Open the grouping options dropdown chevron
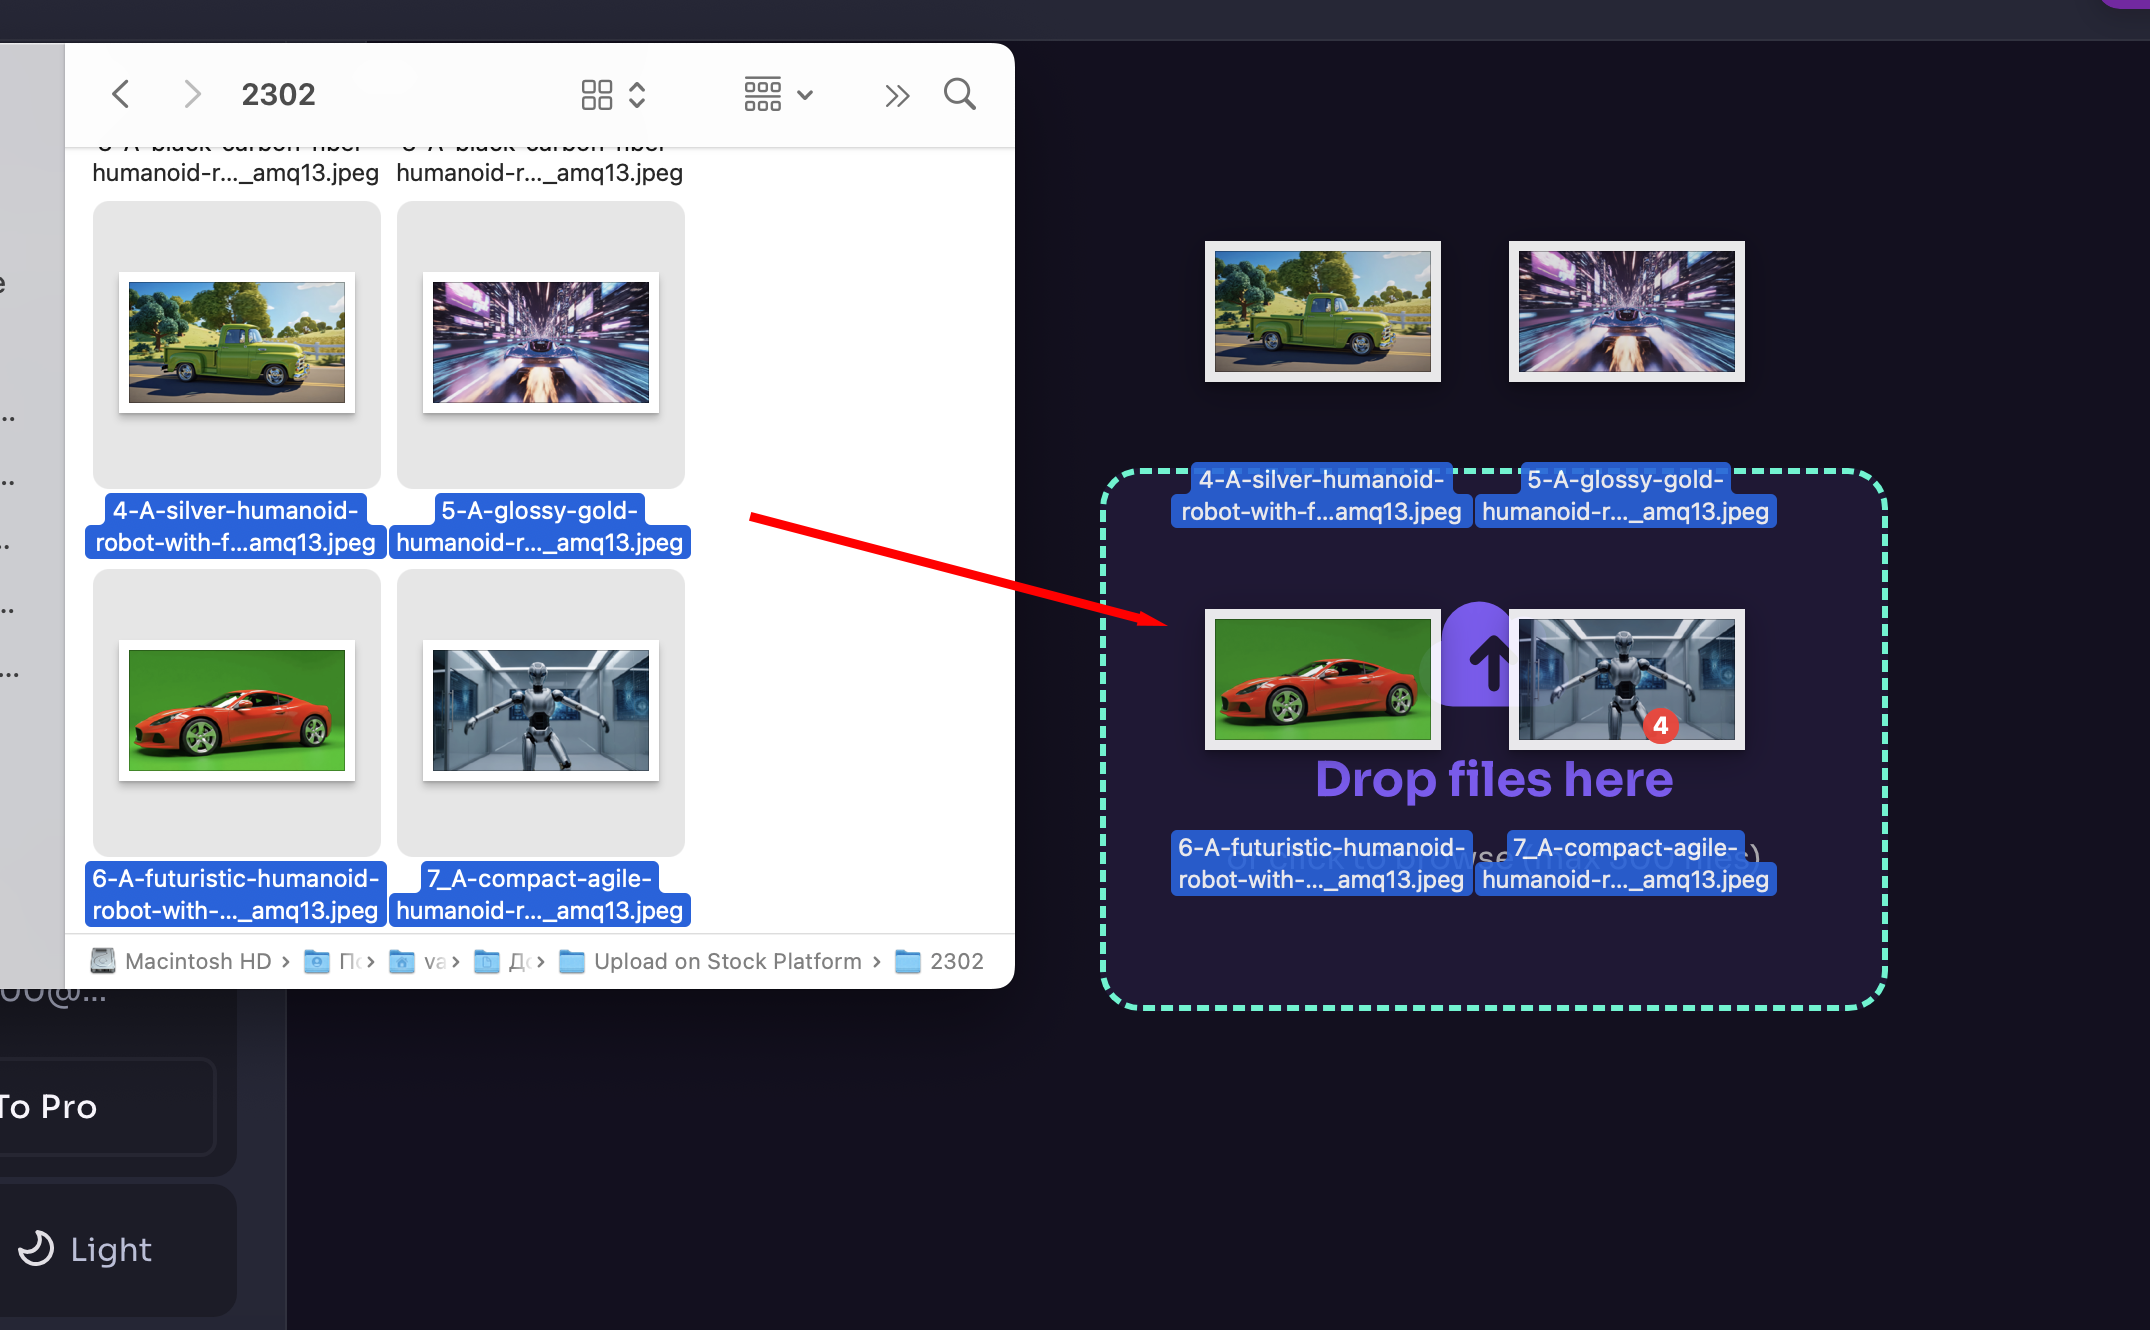 pos(806,93)
